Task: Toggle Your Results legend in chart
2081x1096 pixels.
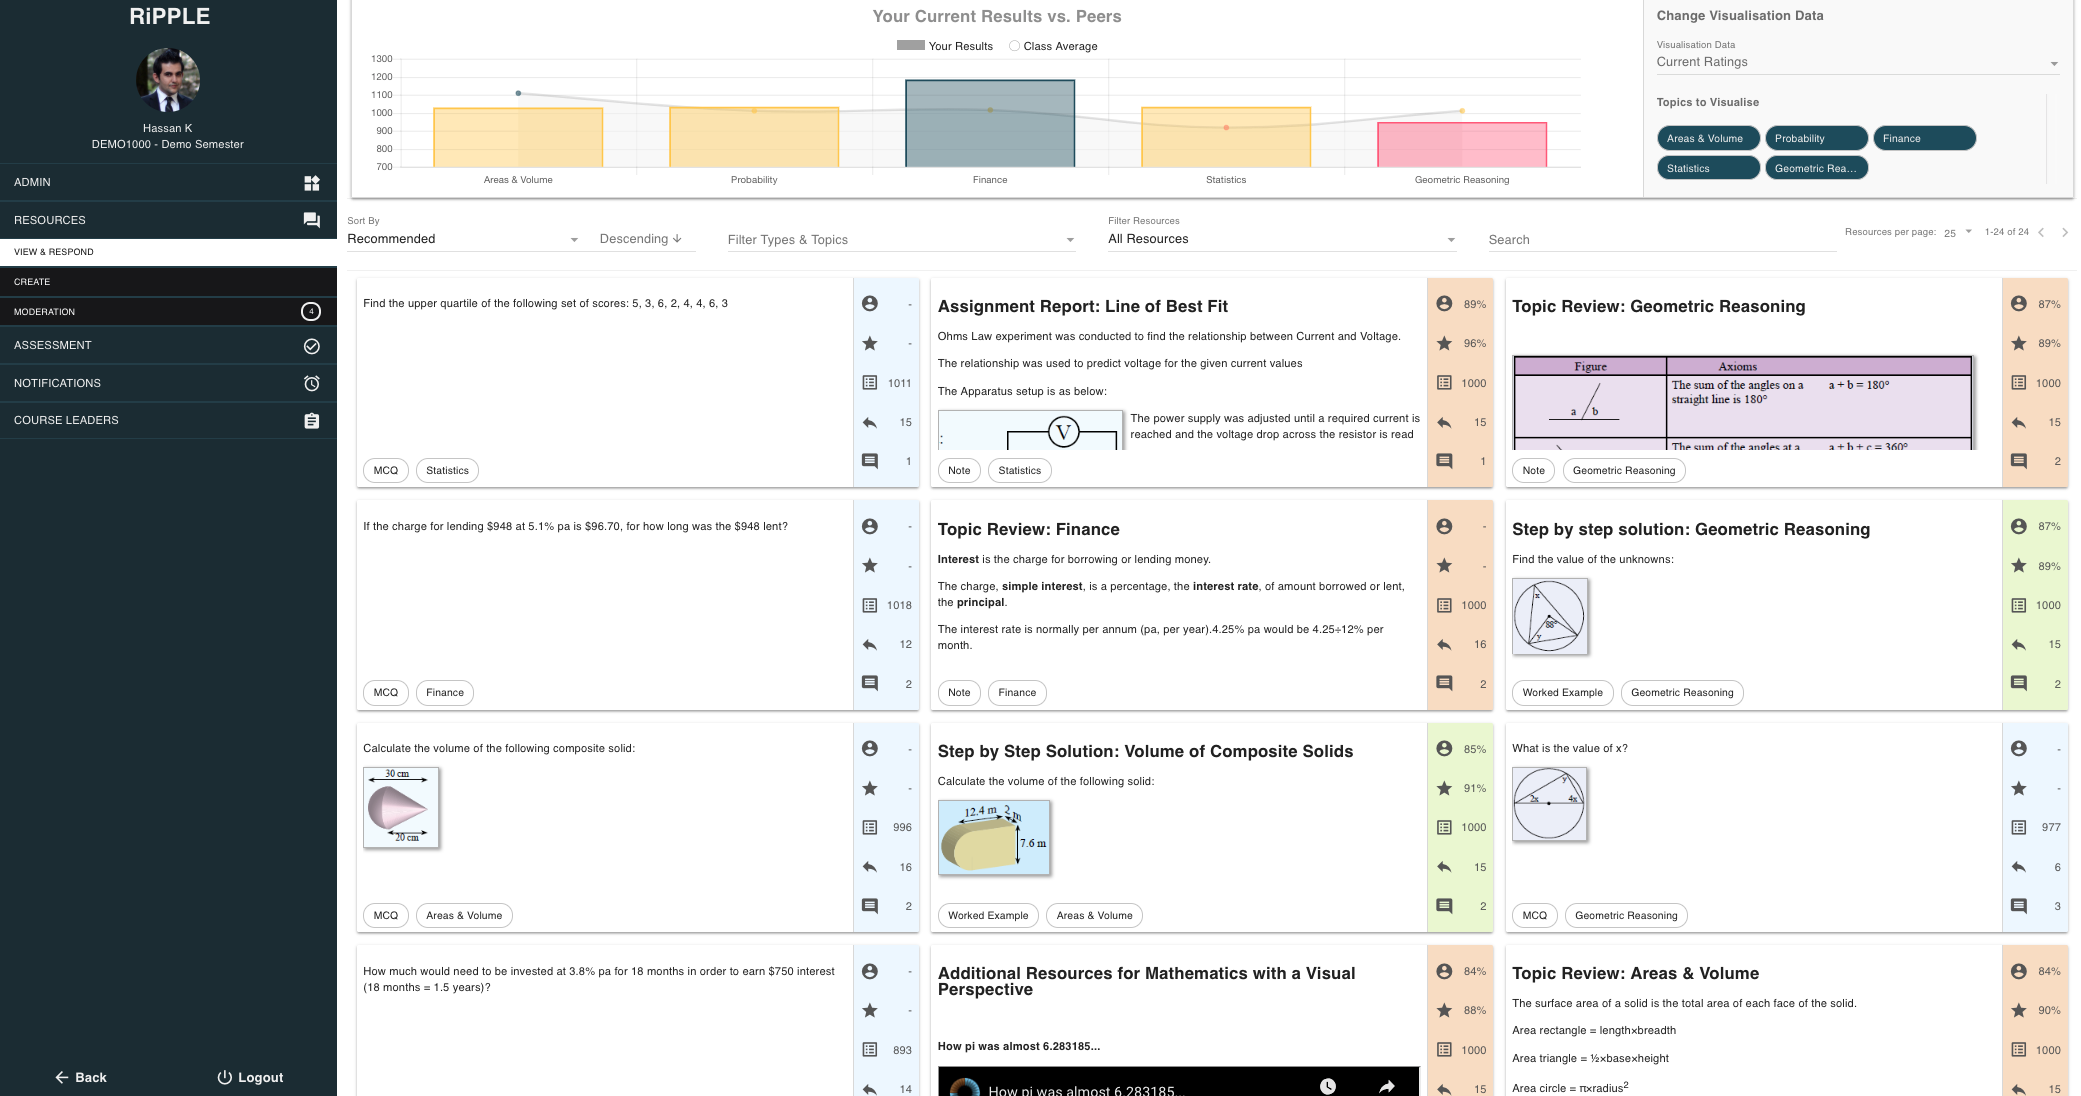Action: click(x=945, y=46)
